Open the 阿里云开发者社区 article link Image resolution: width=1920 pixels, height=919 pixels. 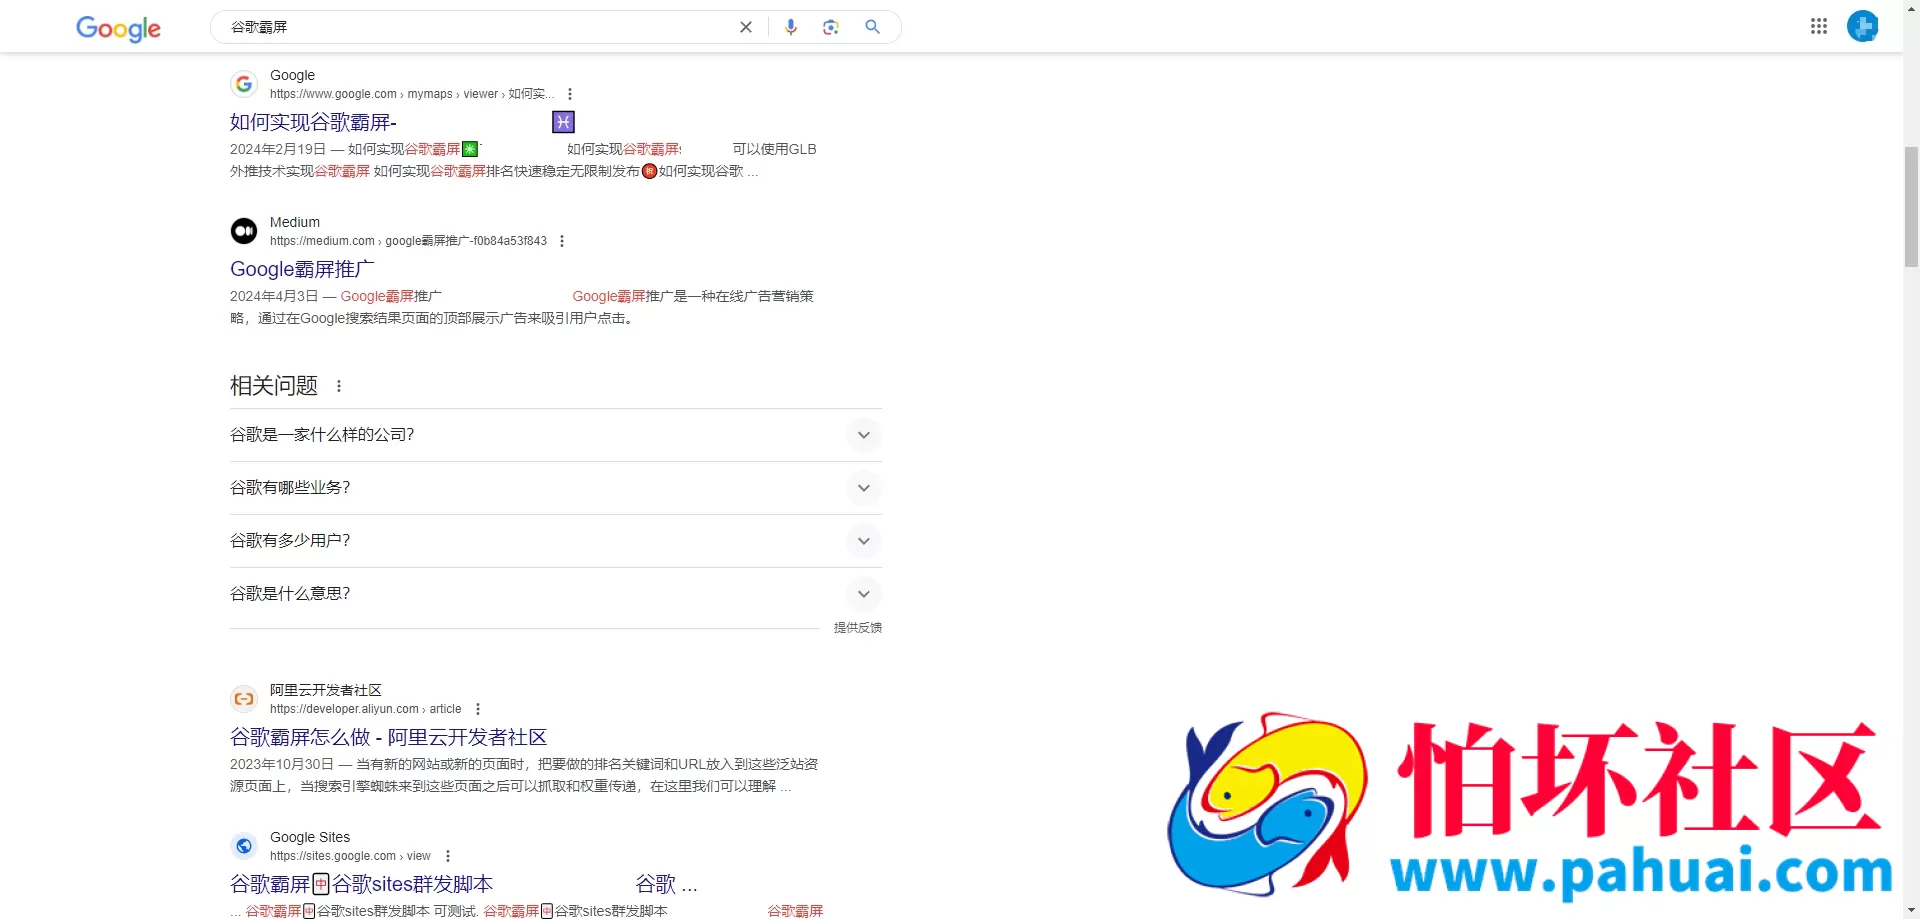click(x=388, y=737)
